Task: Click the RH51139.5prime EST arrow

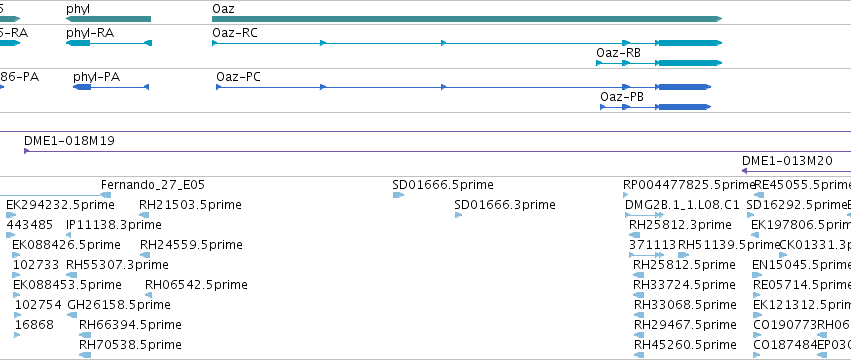Action: pos(683,255)
